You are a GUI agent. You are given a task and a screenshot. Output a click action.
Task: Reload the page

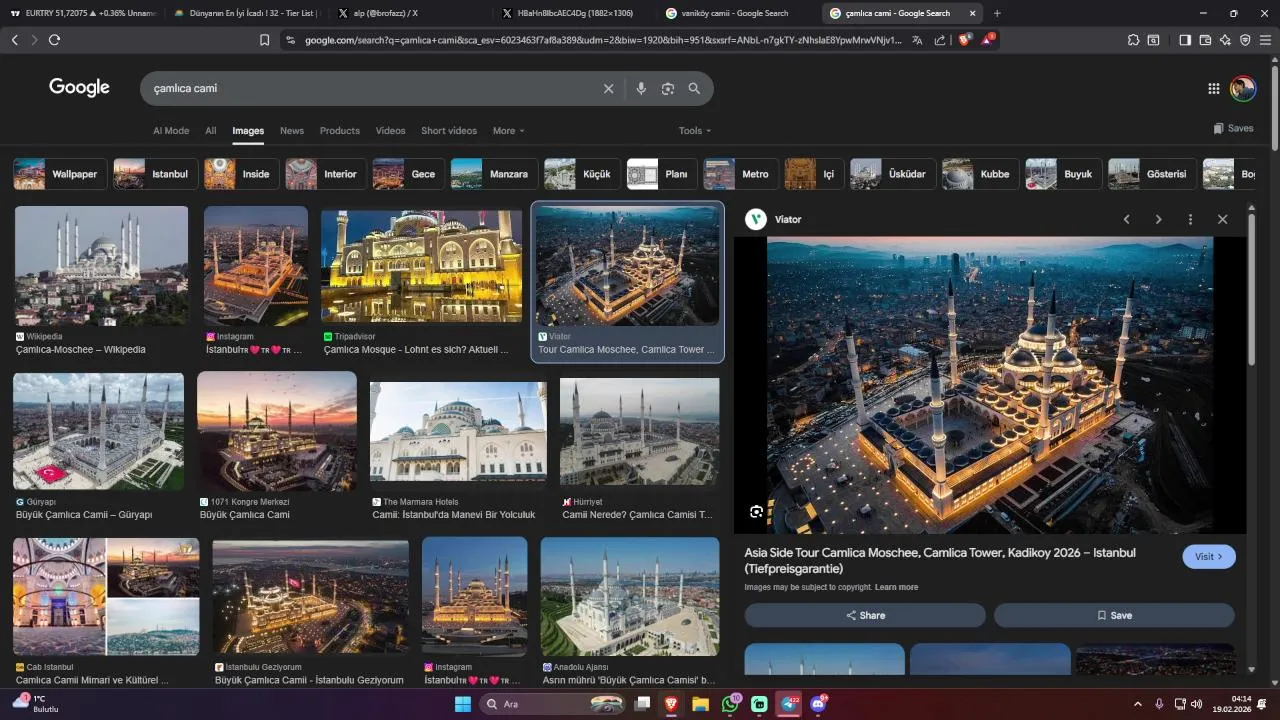[x=54, y=40]
